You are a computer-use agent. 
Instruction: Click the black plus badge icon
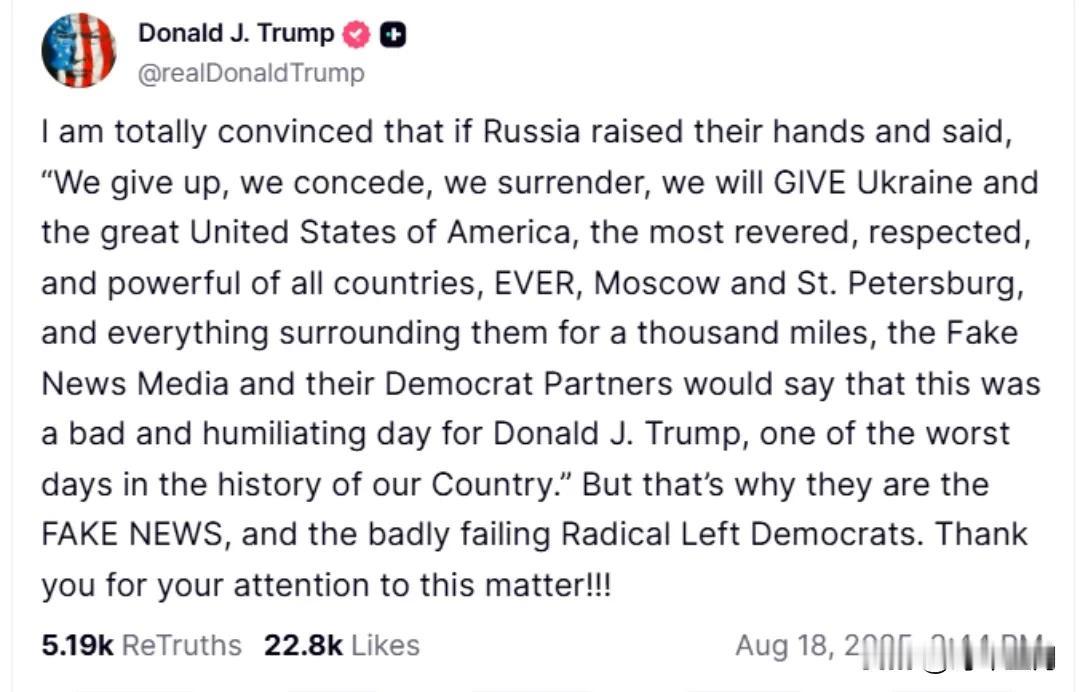coord(393,34)
